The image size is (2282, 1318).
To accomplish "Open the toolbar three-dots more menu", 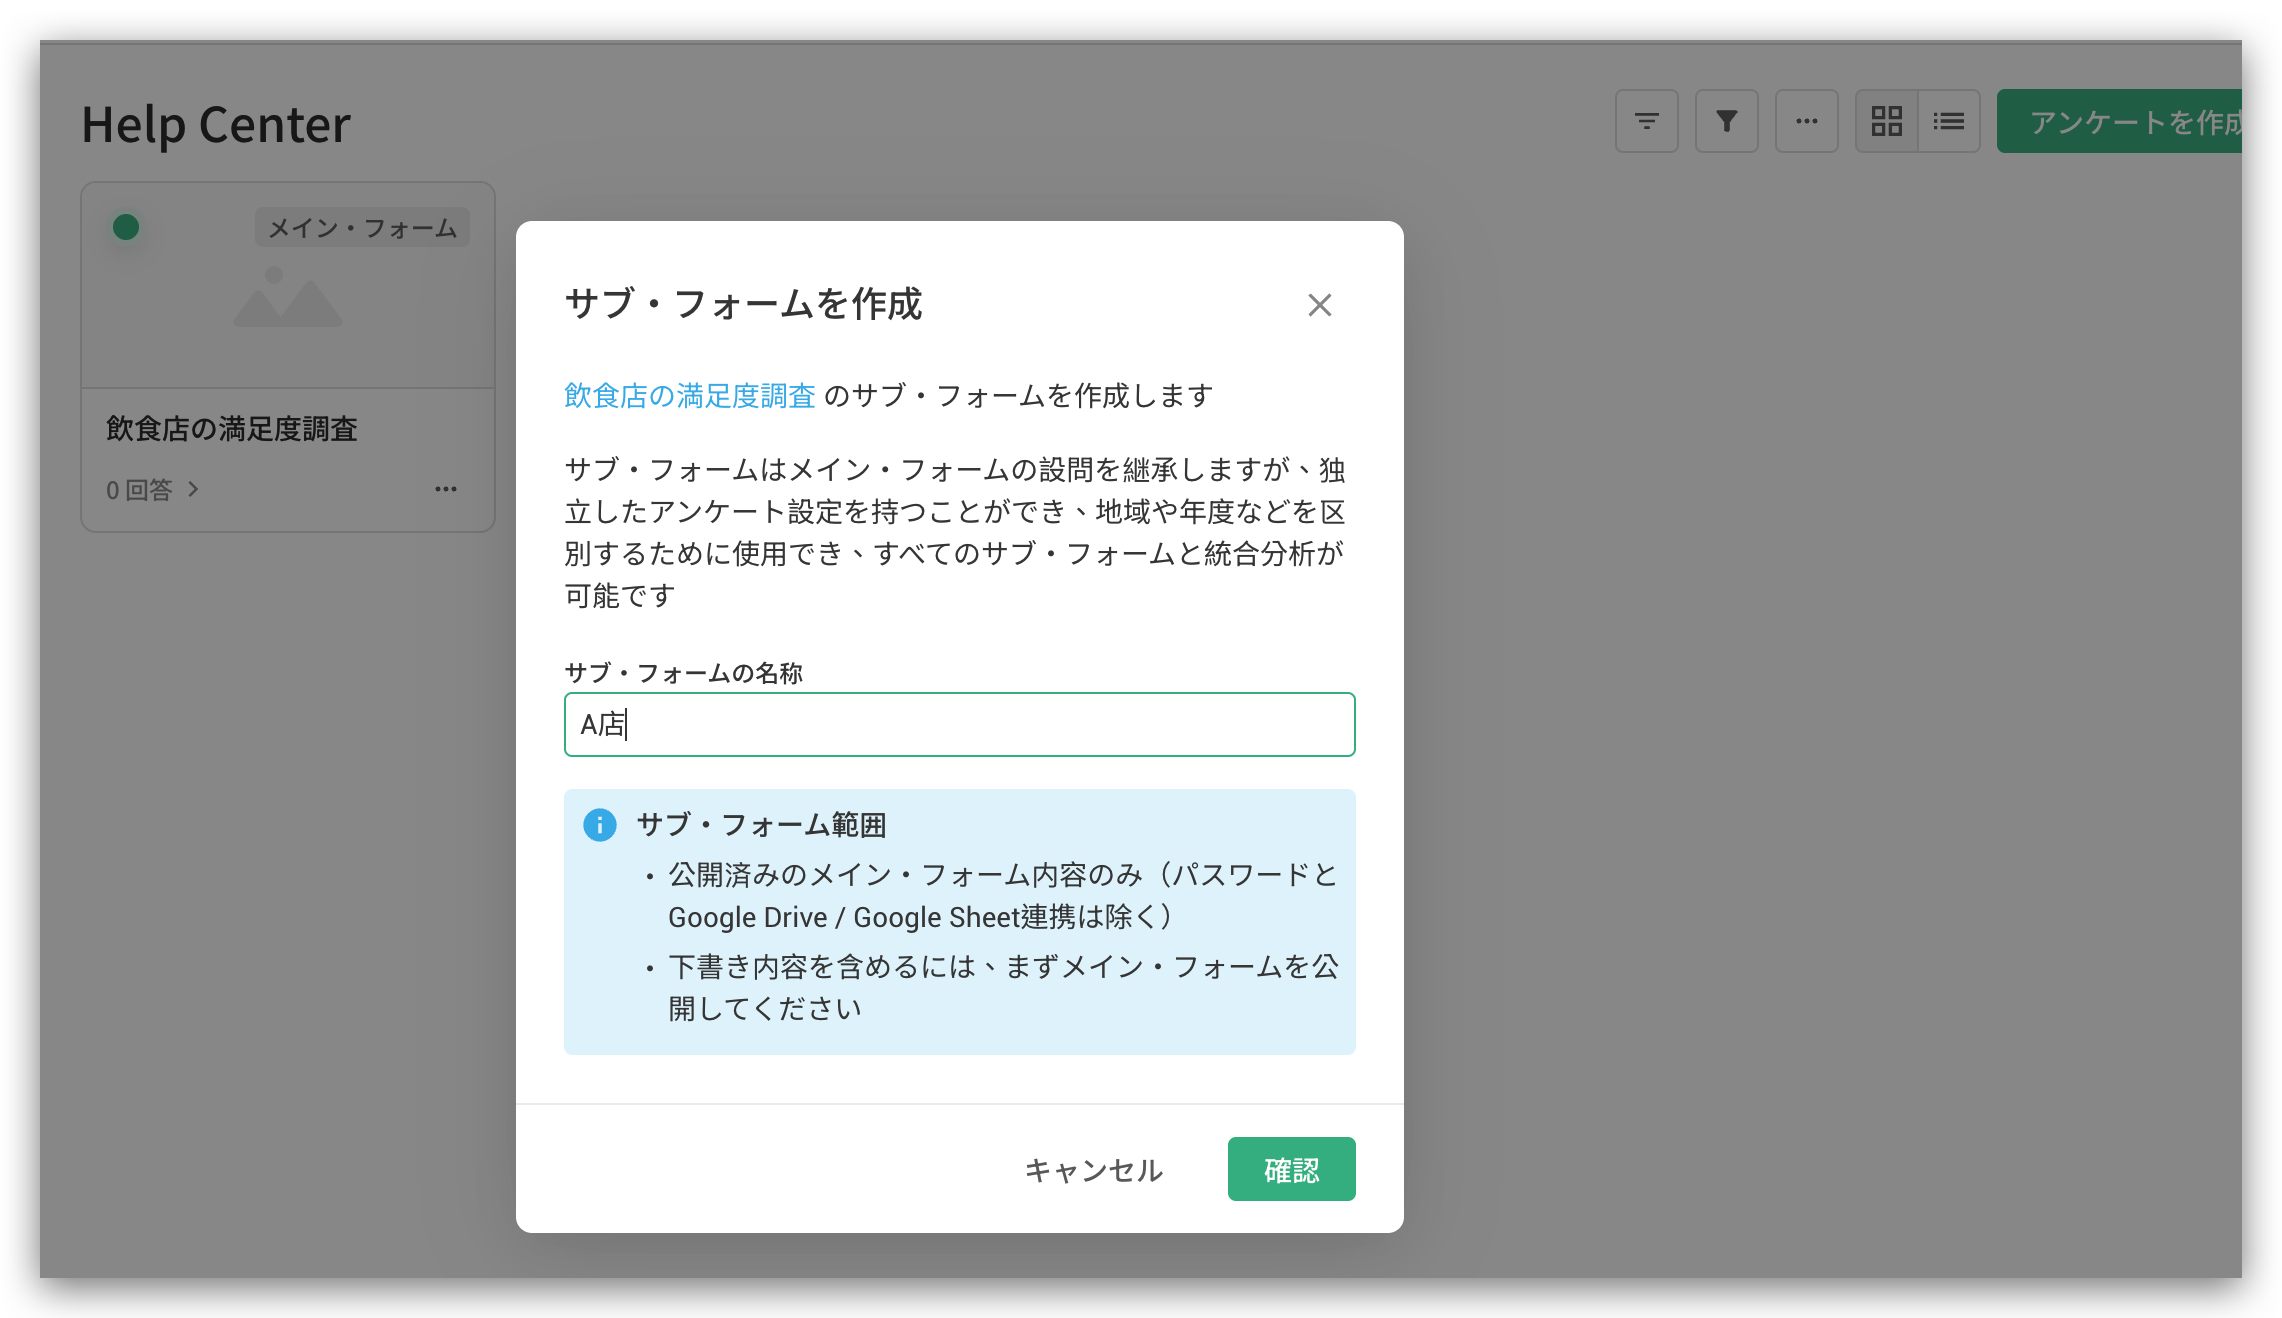I will click(1806, 122).
